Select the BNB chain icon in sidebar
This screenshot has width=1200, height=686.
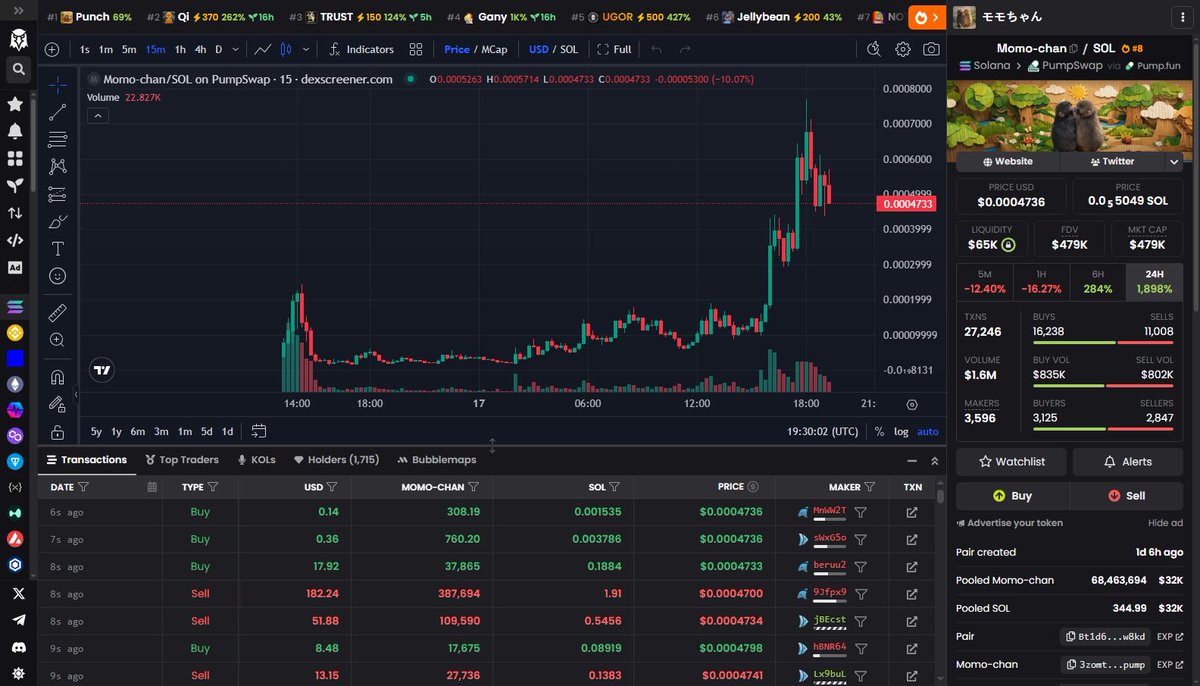pyautogui.click(x=15, y=332)
